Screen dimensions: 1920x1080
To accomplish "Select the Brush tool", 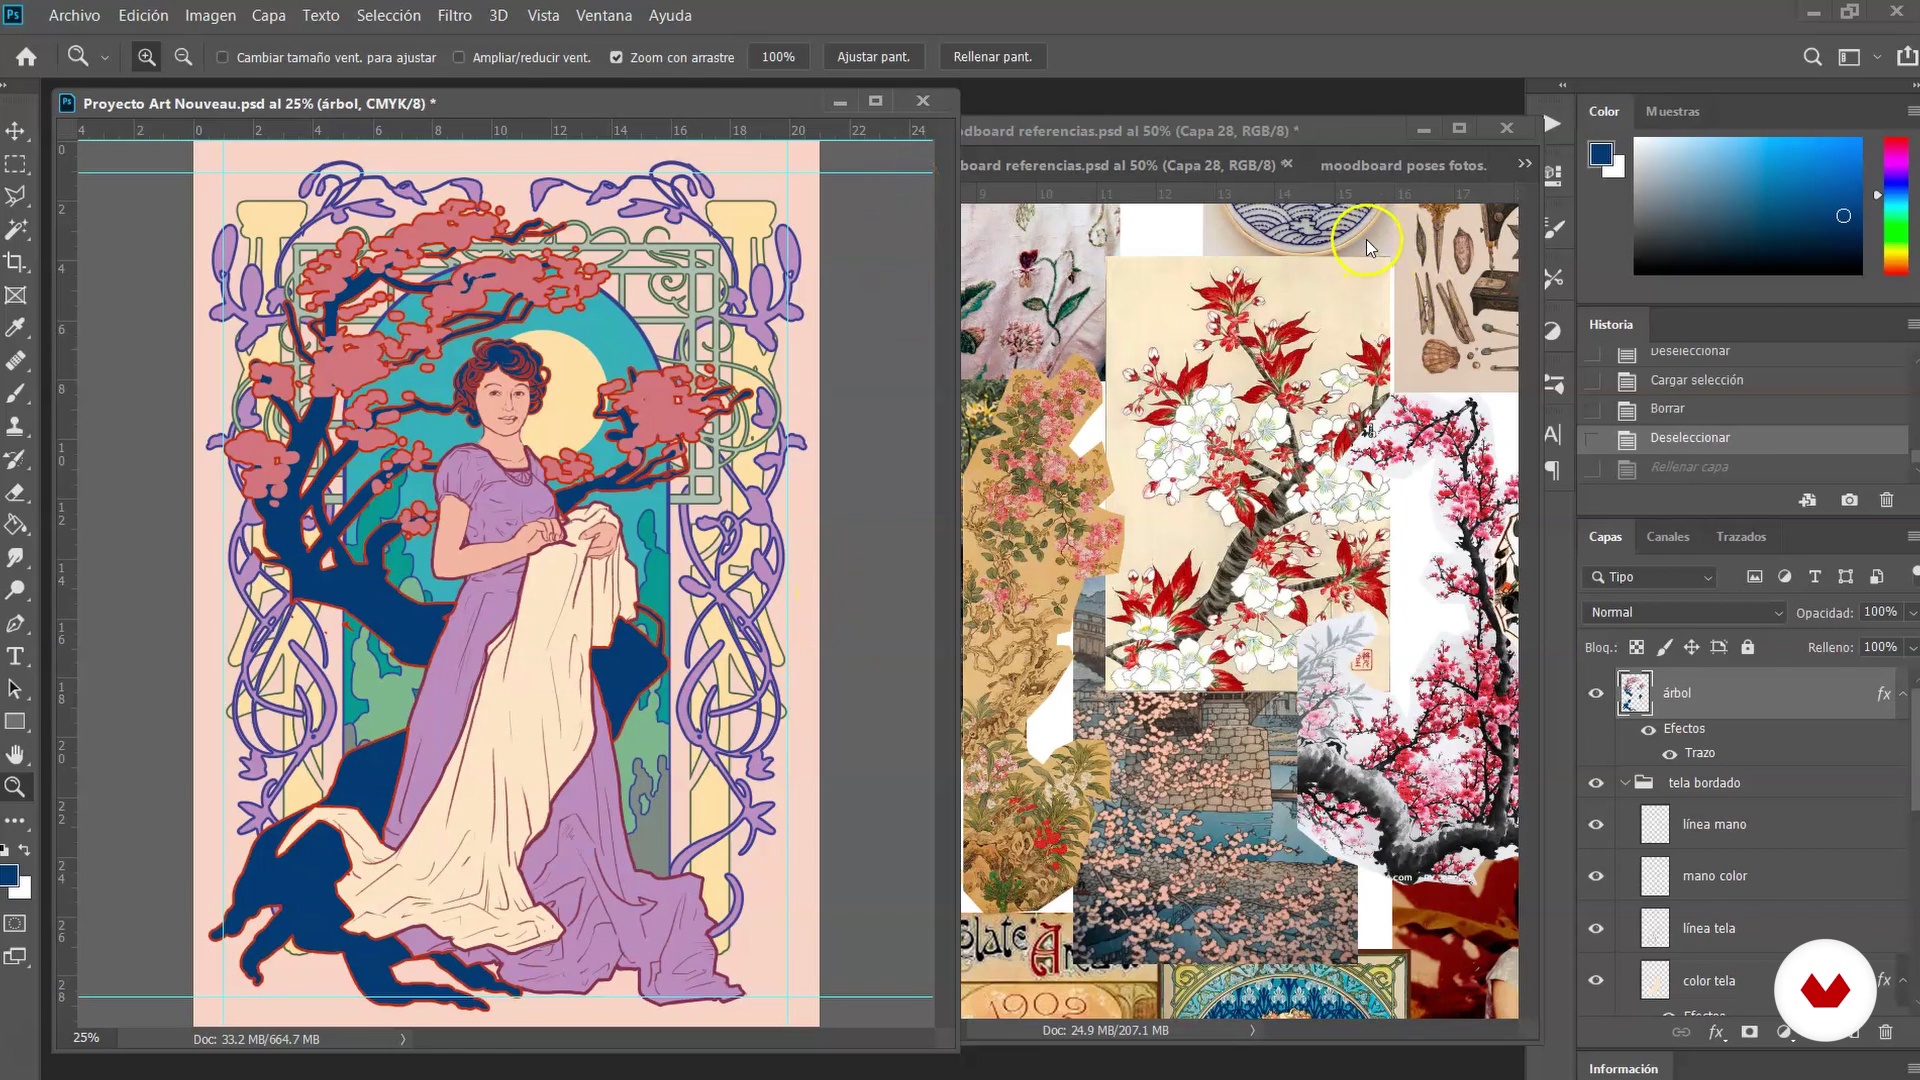I will pos(15,394).
